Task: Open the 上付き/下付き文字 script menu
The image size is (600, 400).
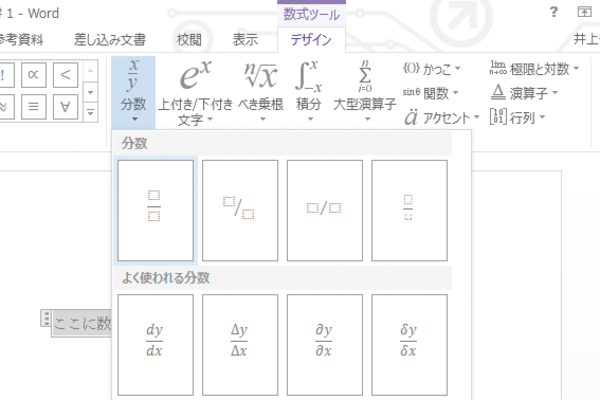Action: 195,93
